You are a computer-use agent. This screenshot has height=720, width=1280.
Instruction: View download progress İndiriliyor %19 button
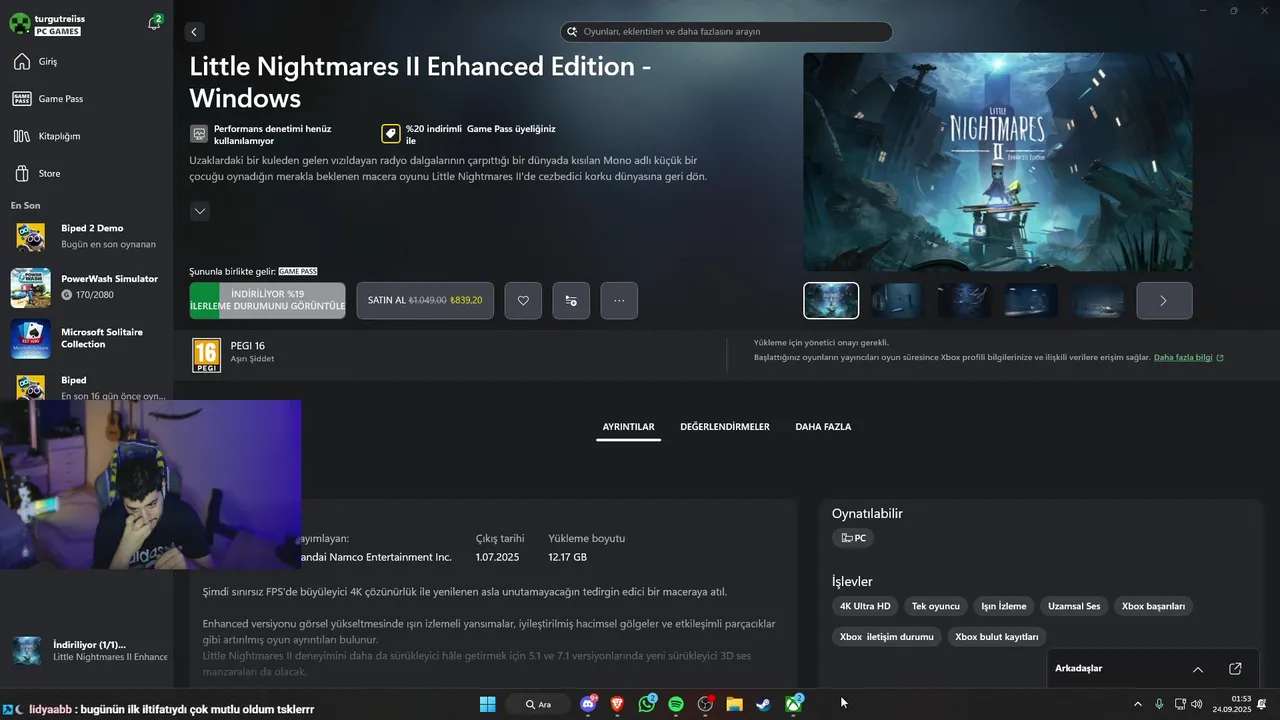pos(267,300)
